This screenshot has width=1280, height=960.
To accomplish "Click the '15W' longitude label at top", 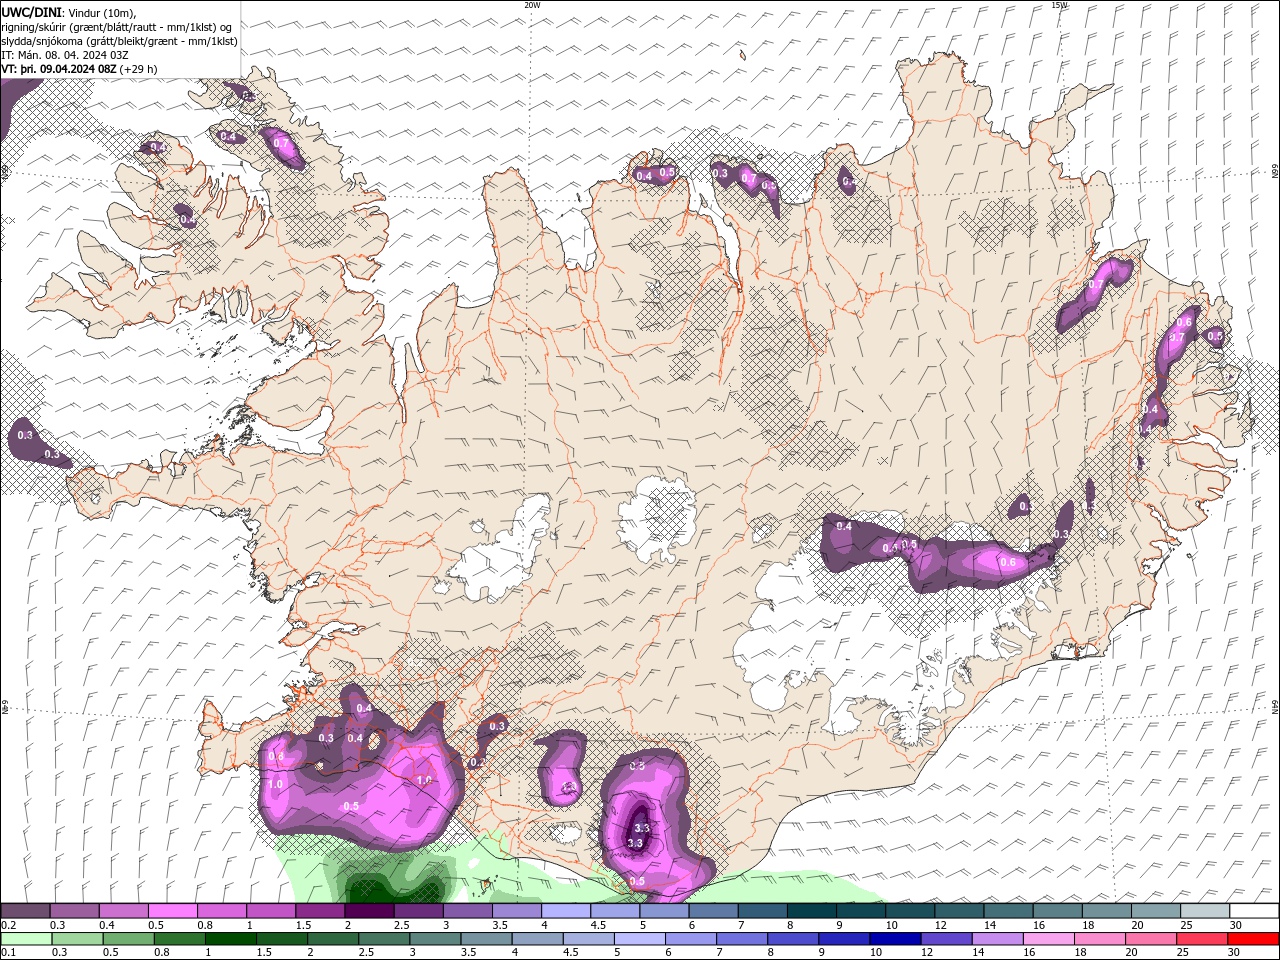I will pyautogui.click(x=1059, y=5).
